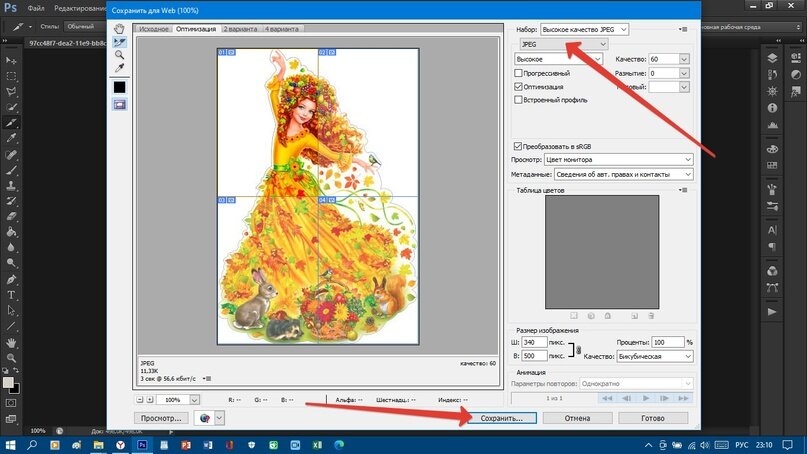Switch to the 4 варианта tab

282,29
